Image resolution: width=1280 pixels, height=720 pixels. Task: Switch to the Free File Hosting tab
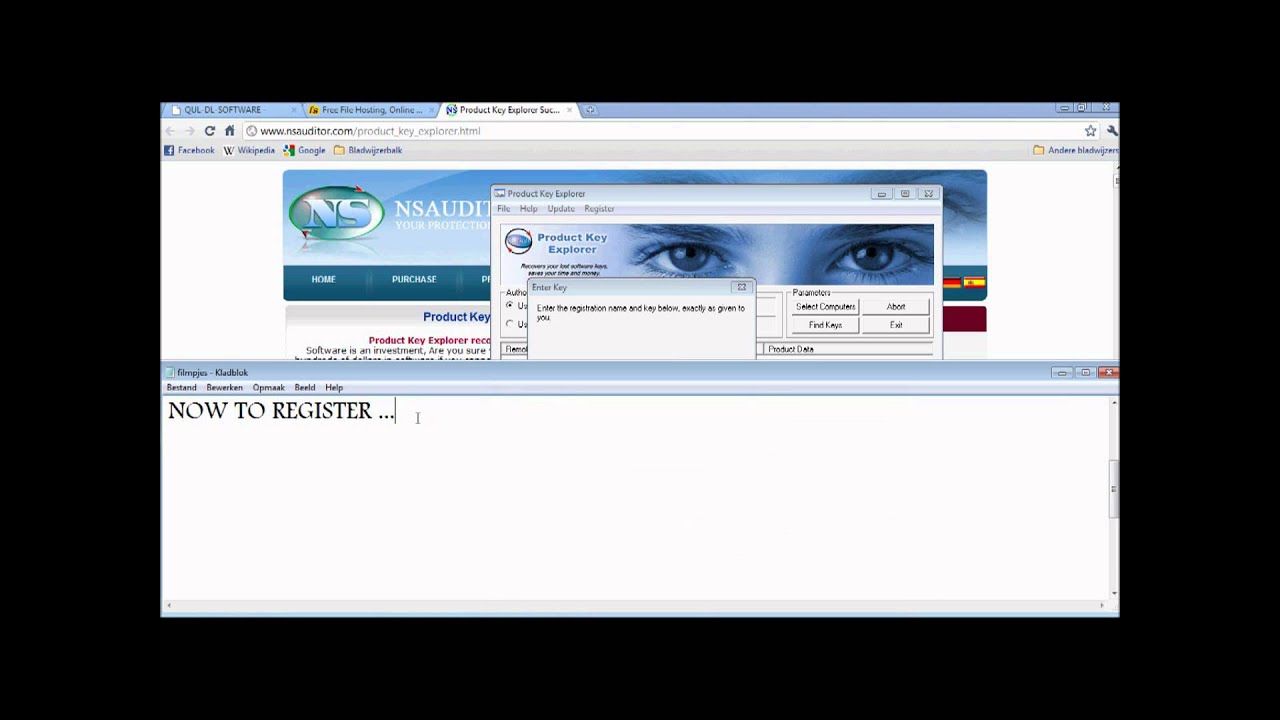(370, 110)
